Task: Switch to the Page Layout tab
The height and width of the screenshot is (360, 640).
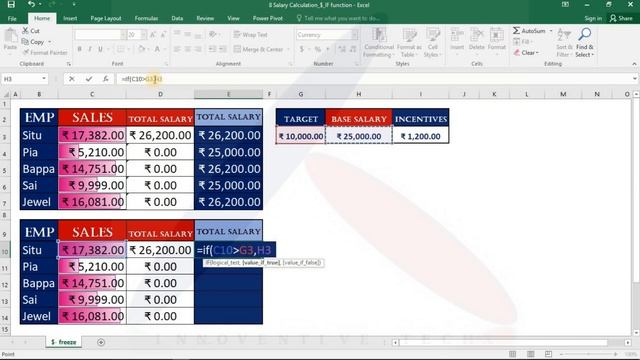Action: [106, 18]
